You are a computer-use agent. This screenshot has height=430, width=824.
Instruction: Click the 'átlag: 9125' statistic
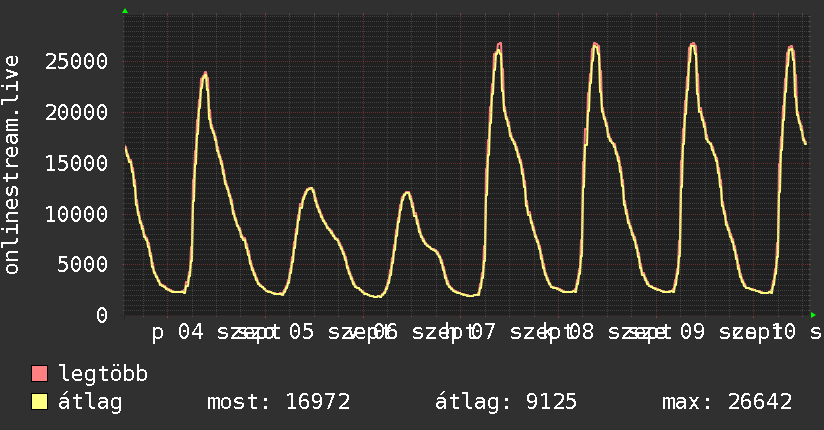pyautogui.click(x=506, y=402)
